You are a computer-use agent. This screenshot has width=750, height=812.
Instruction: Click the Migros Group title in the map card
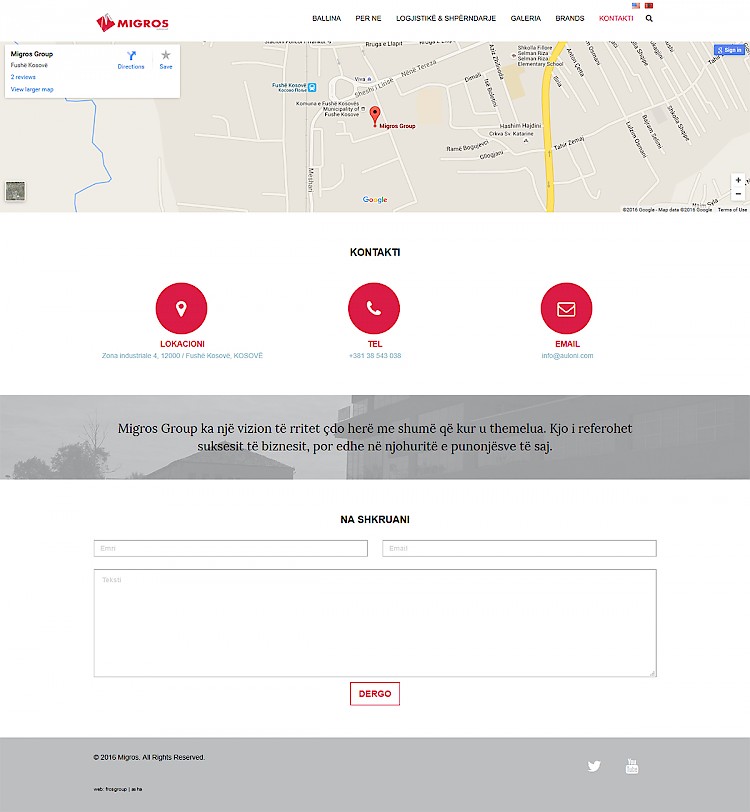32,54
